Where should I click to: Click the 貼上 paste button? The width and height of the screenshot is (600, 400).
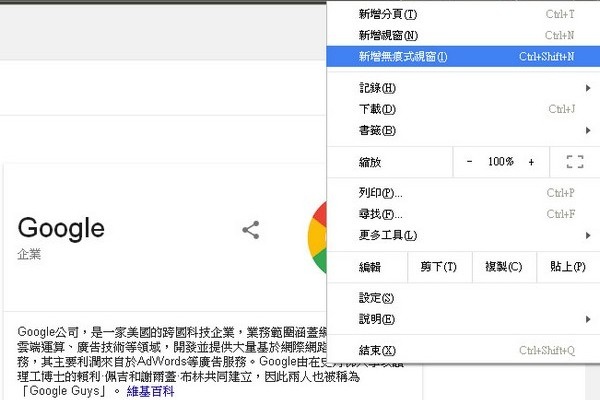click(568, 266)
